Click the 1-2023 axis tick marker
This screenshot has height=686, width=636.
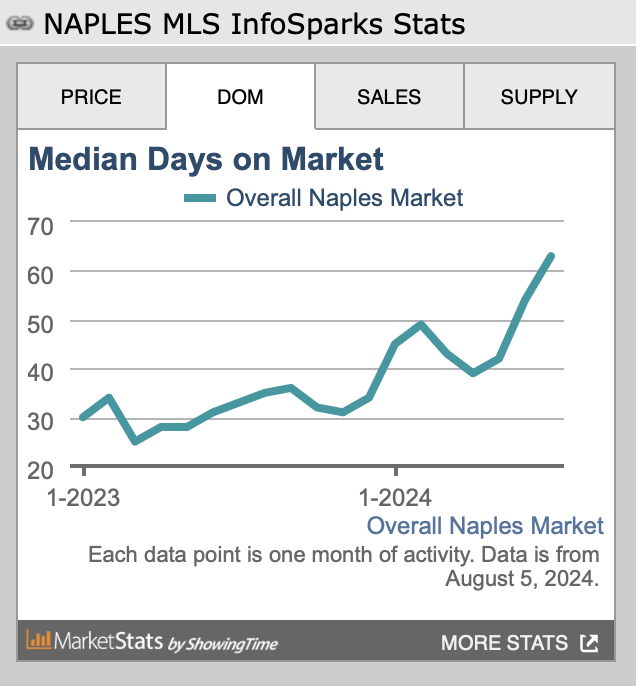(x=84, y=471)
